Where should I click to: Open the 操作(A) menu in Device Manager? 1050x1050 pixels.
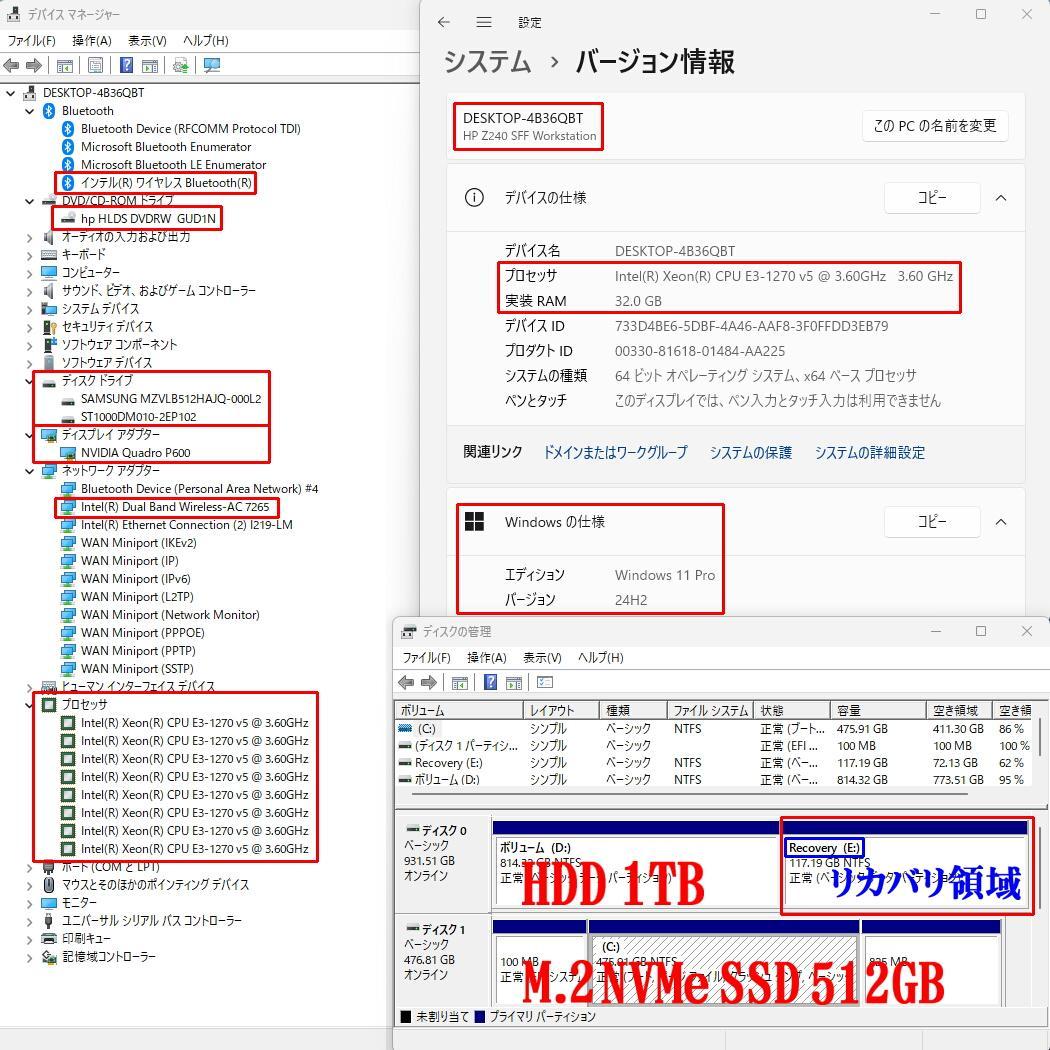[x=91, y=41]
